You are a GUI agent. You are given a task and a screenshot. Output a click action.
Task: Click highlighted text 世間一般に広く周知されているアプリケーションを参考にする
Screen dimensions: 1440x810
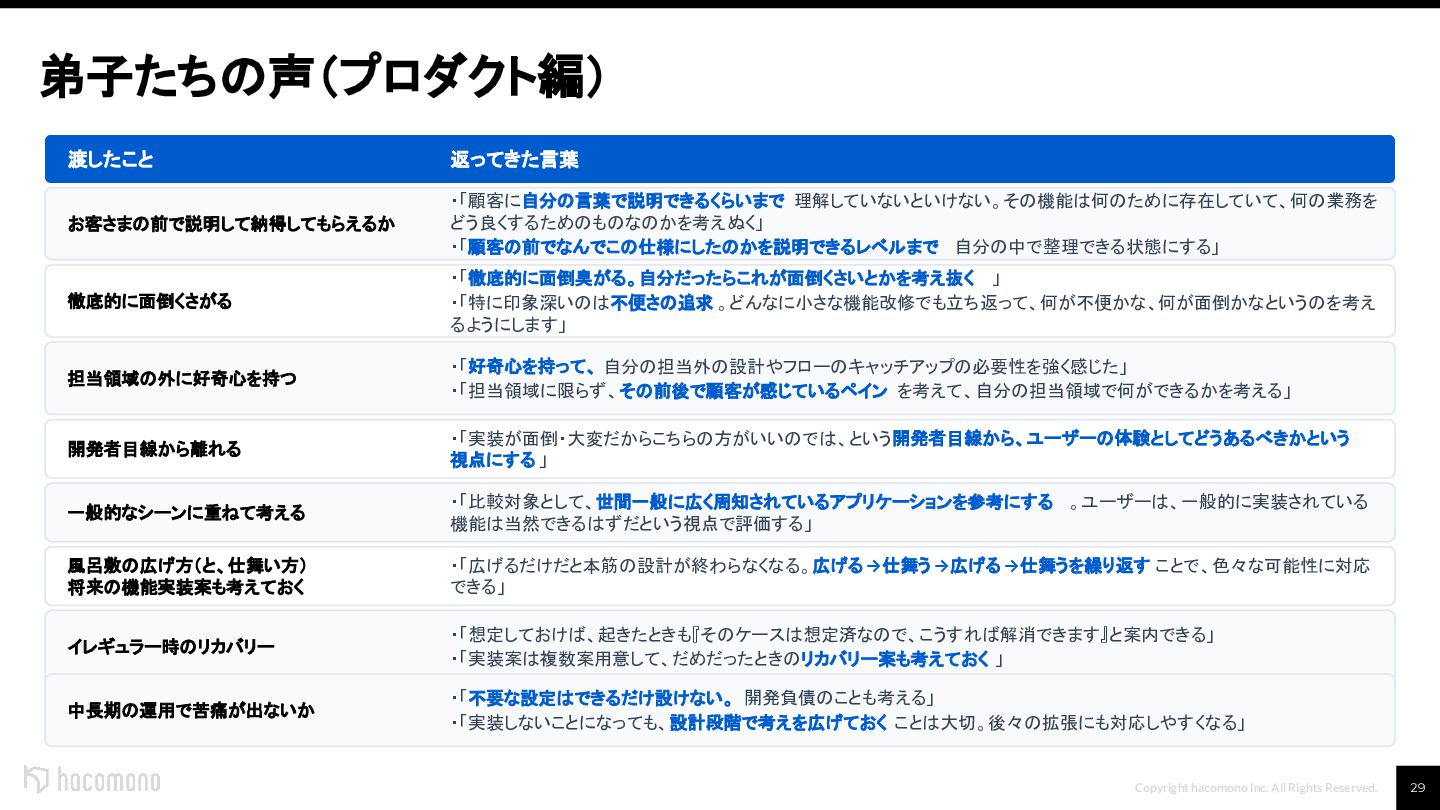(825, 502)
